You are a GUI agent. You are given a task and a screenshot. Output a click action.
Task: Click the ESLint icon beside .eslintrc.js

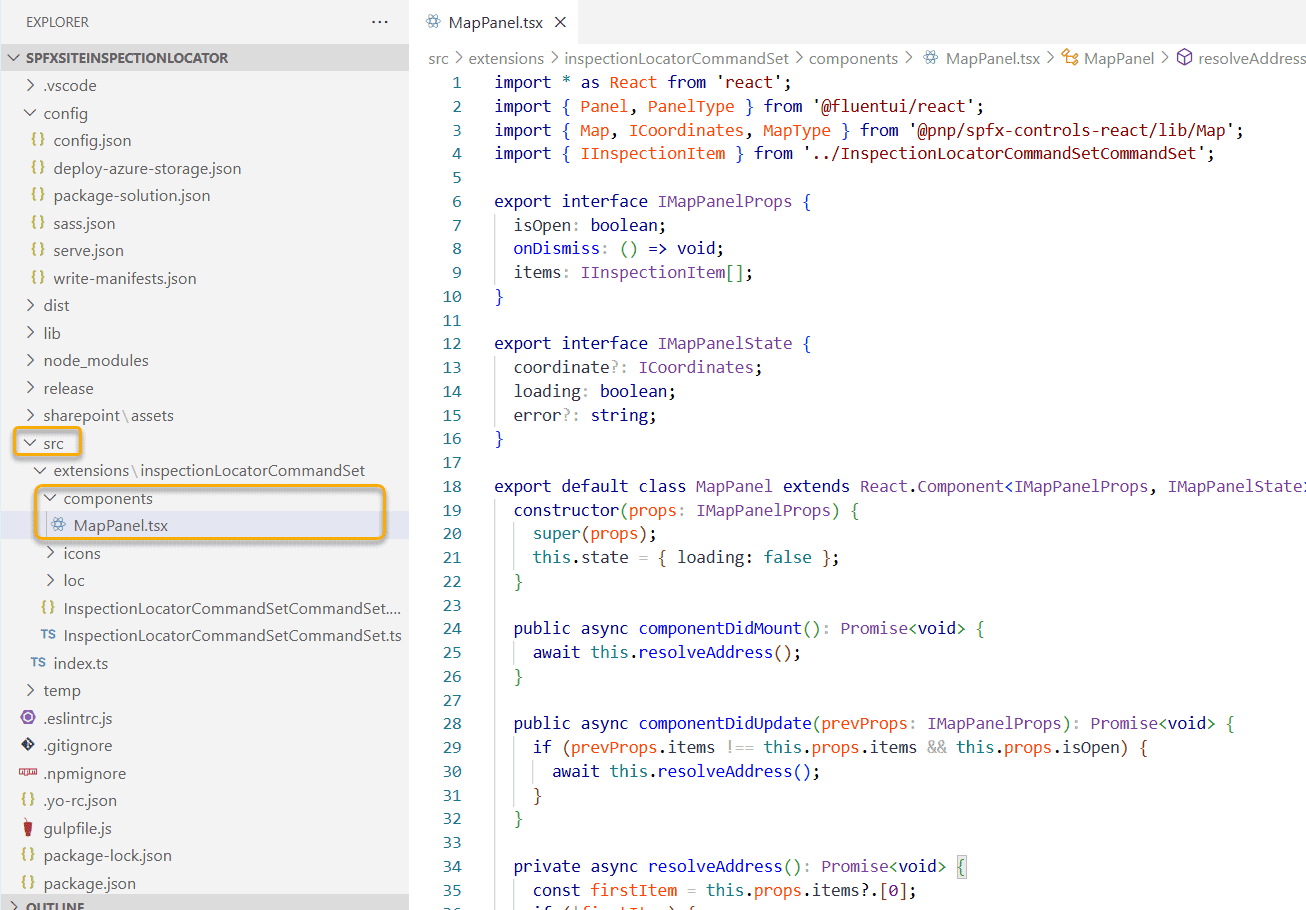click(28, 718)
